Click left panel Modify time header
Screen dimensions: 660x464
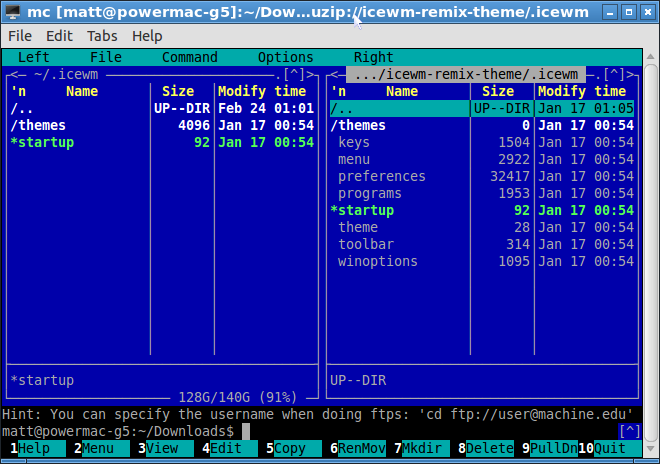coord(262,91)
